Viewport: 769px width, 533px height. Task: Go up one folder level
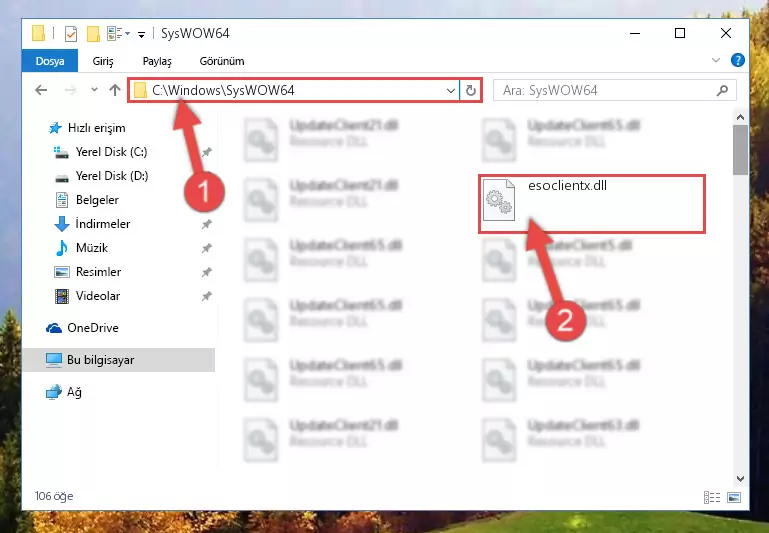point(115,90)
